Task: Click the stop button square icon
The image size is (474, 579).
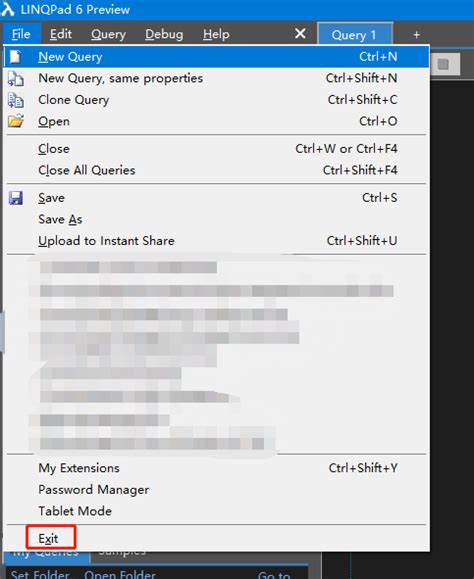Action: tap(443, 64)
